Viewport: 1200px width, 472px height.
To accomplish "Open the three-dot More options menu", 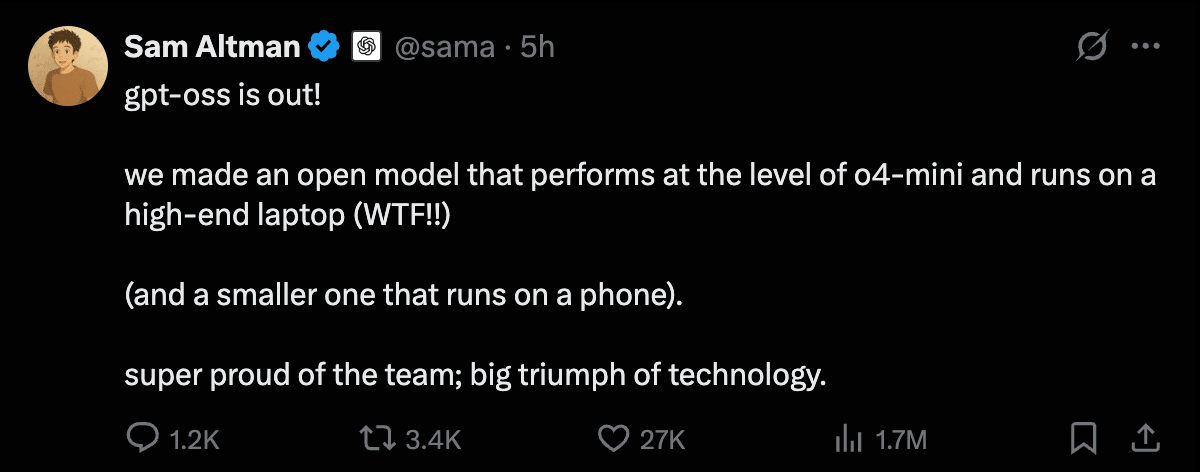I will coord(1145,46).
